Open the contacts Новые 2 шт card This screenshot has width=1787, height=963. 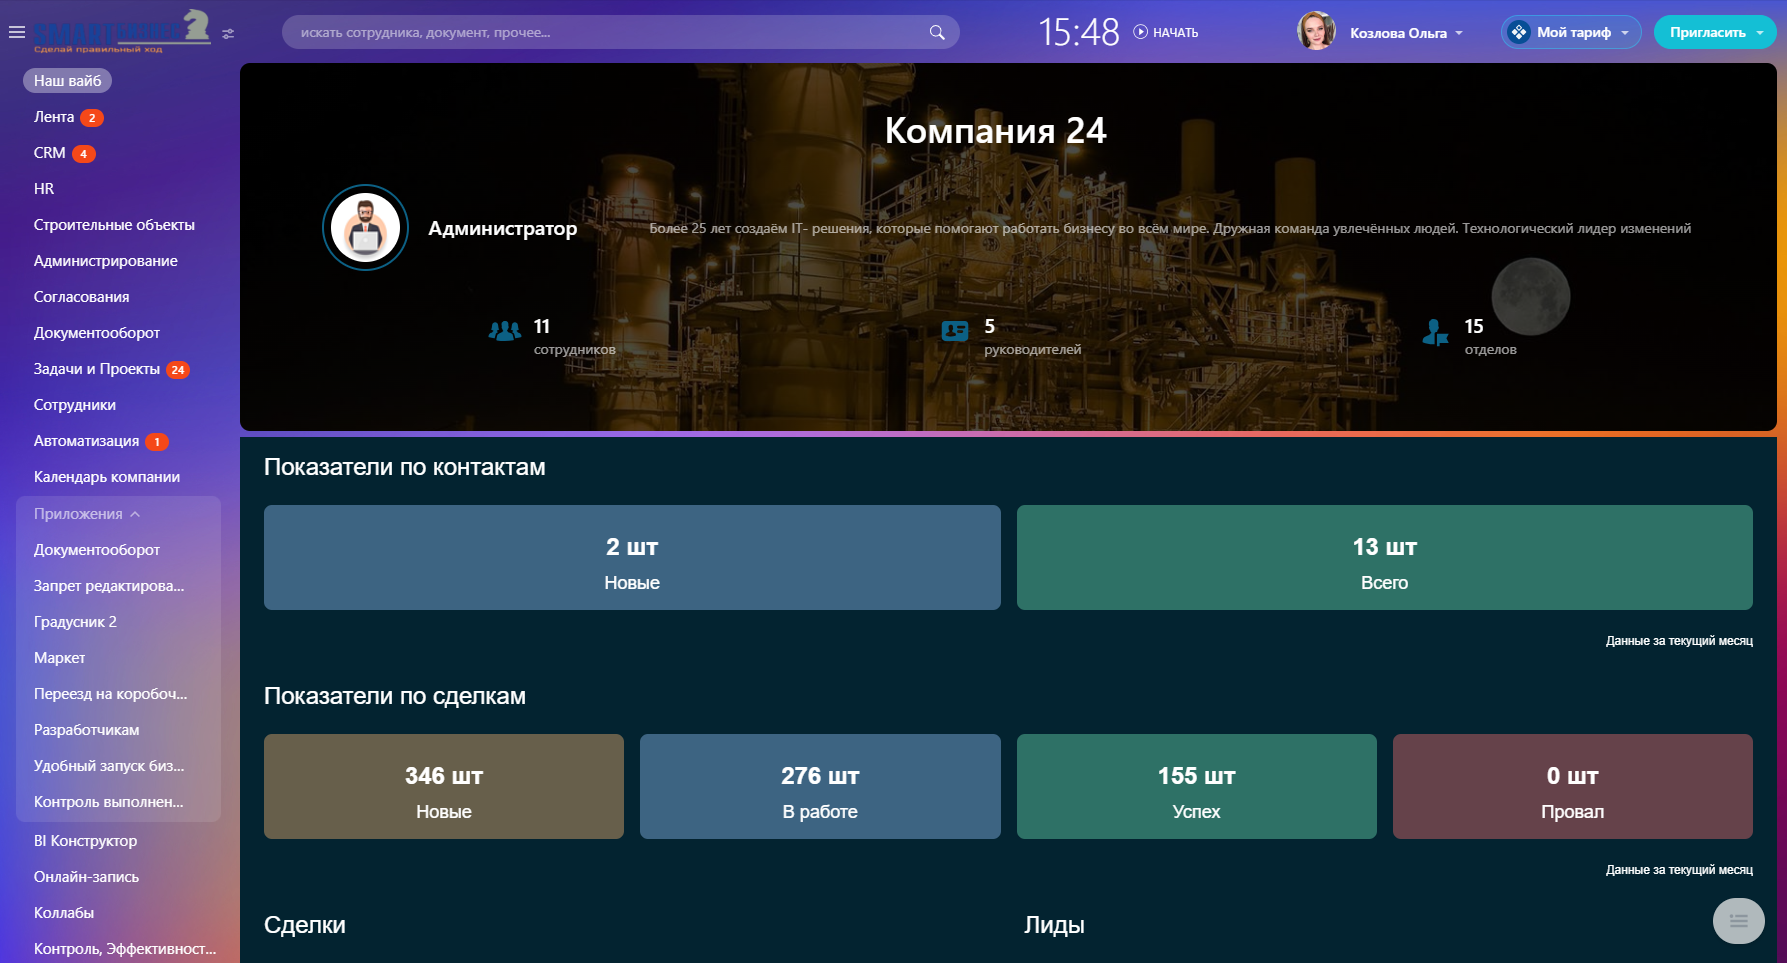tap(632, 557)
